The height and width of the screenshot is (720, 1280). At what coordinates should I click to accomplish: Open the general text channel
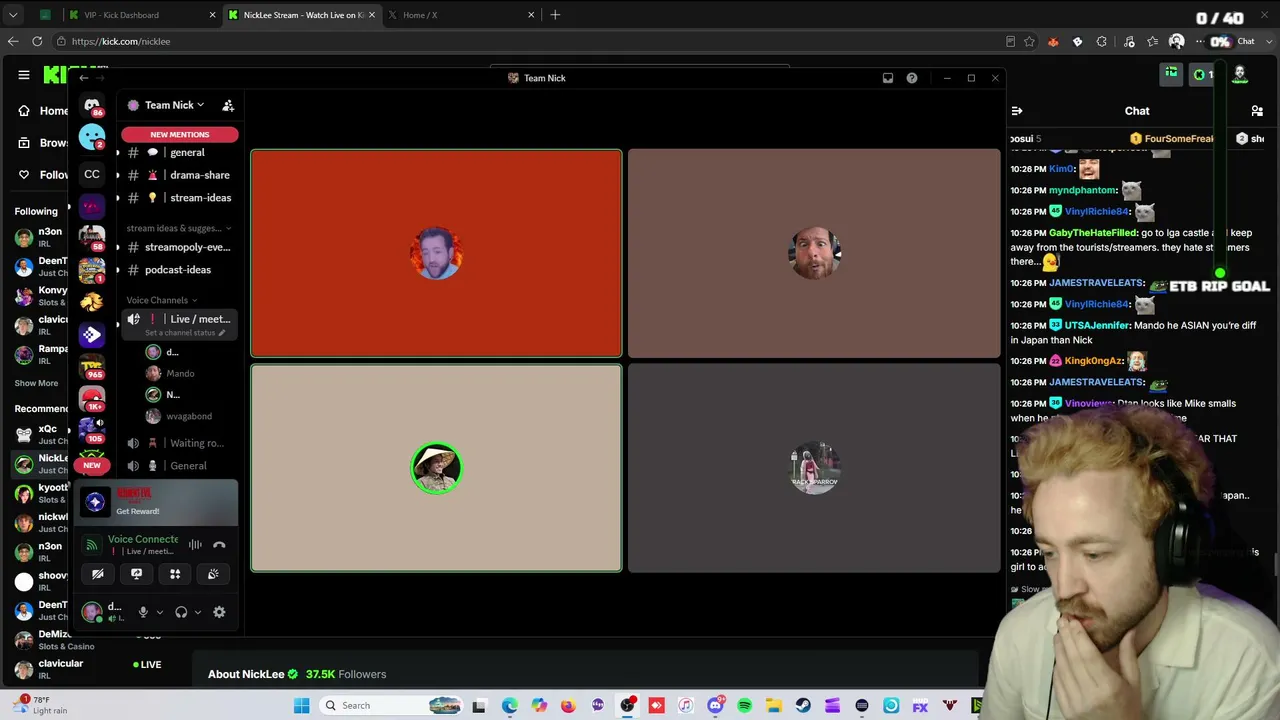[x=178, y=153]
